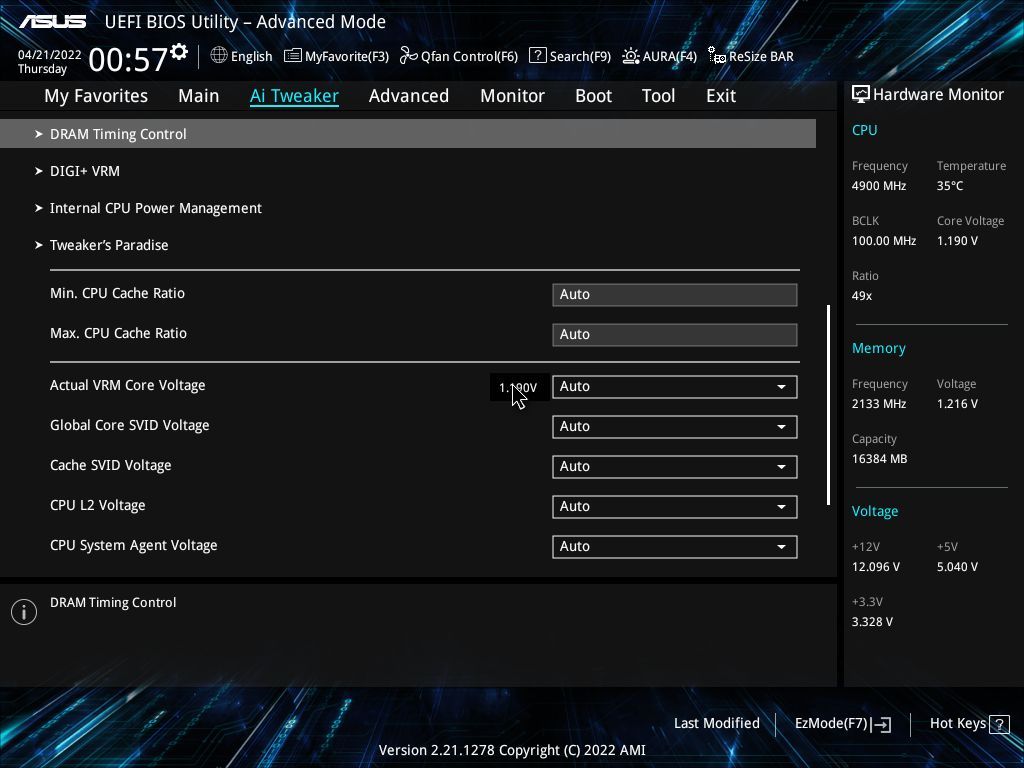Click ReSize BAR label
The image size is (1024, 768).
click(x=761, y=57)
